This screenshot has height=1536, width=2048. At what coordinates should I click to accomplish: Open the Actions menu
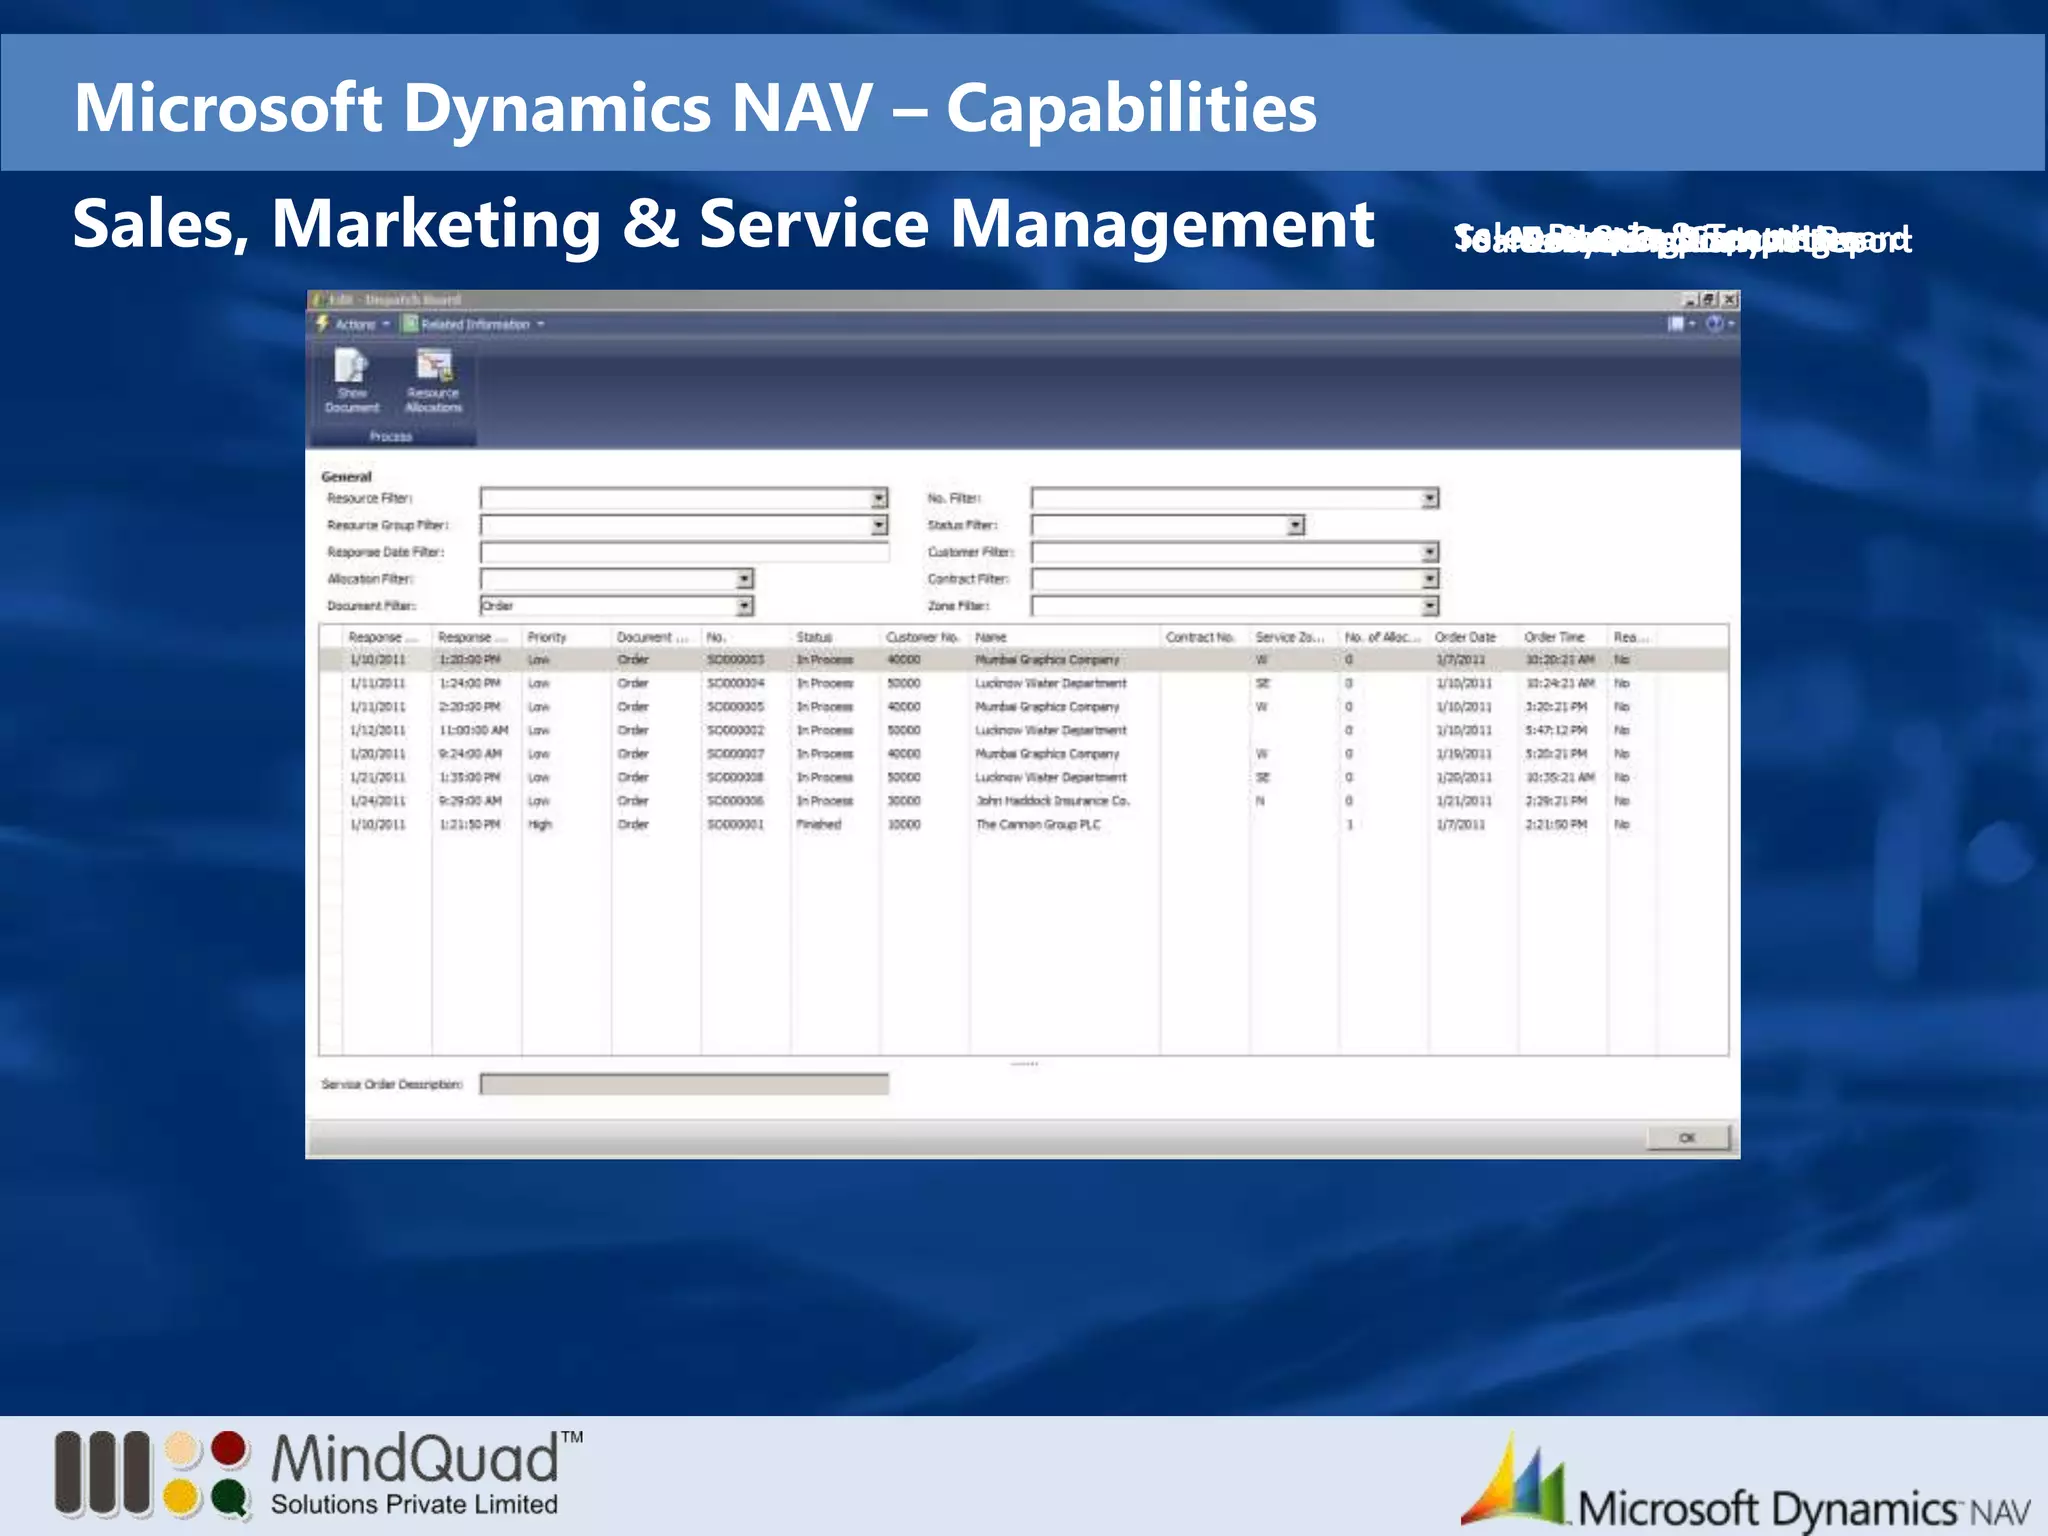[x=356, y=325]
